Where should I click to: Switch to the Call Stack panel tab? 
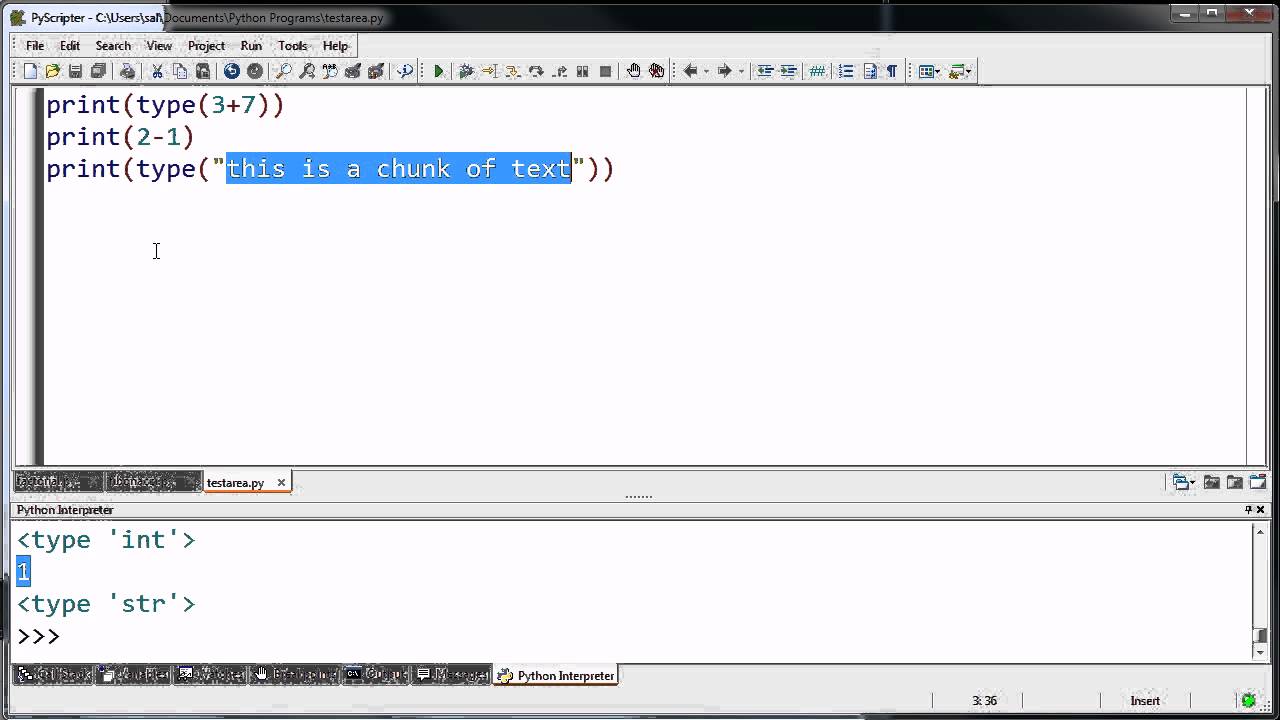tap(53, 675)
